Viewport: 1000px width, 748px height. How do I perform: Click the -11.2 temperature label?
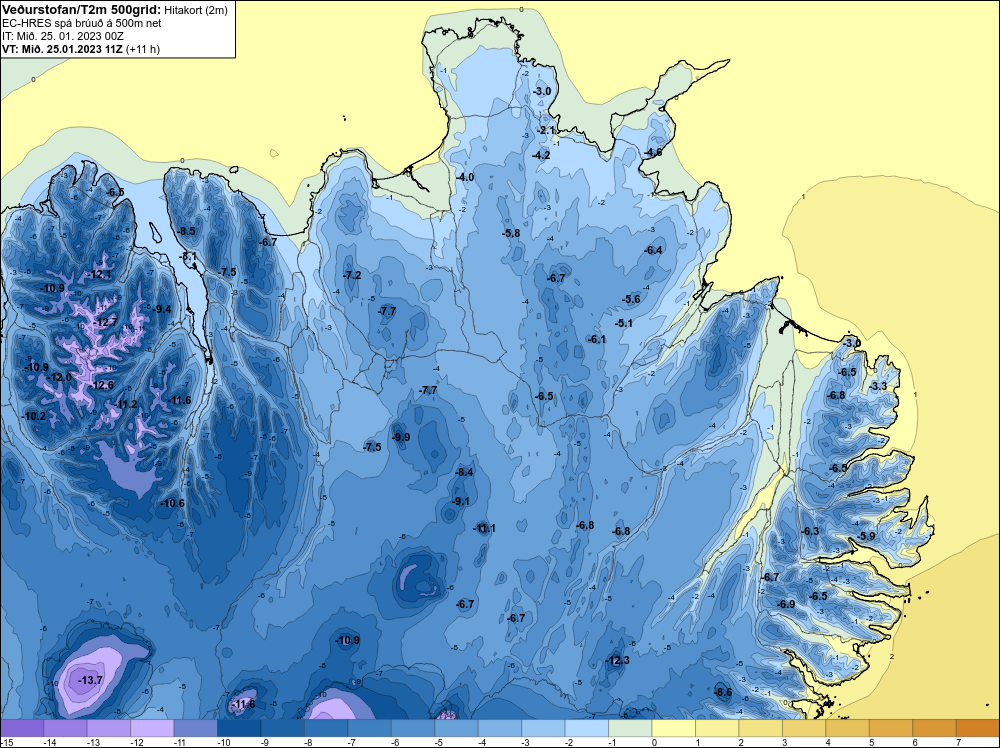click(126, 404)
